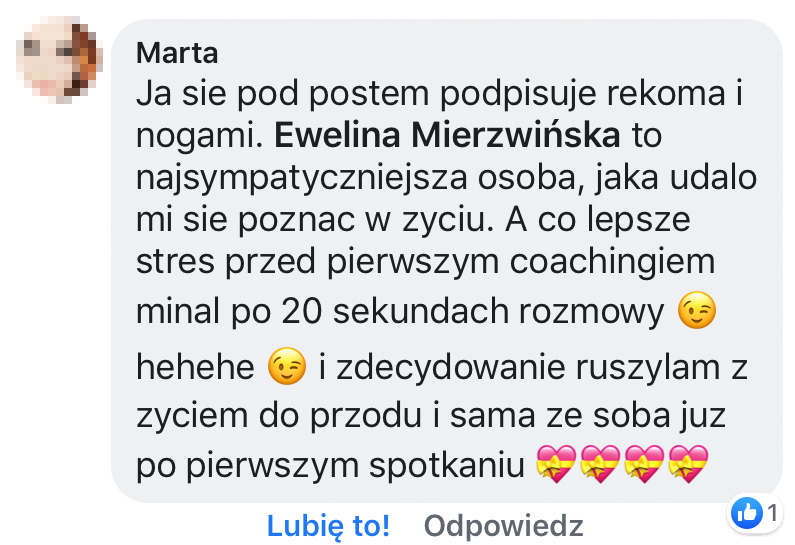
Task: Click the second heart-with-ribbon emoji
Action: tap(600, 463)
